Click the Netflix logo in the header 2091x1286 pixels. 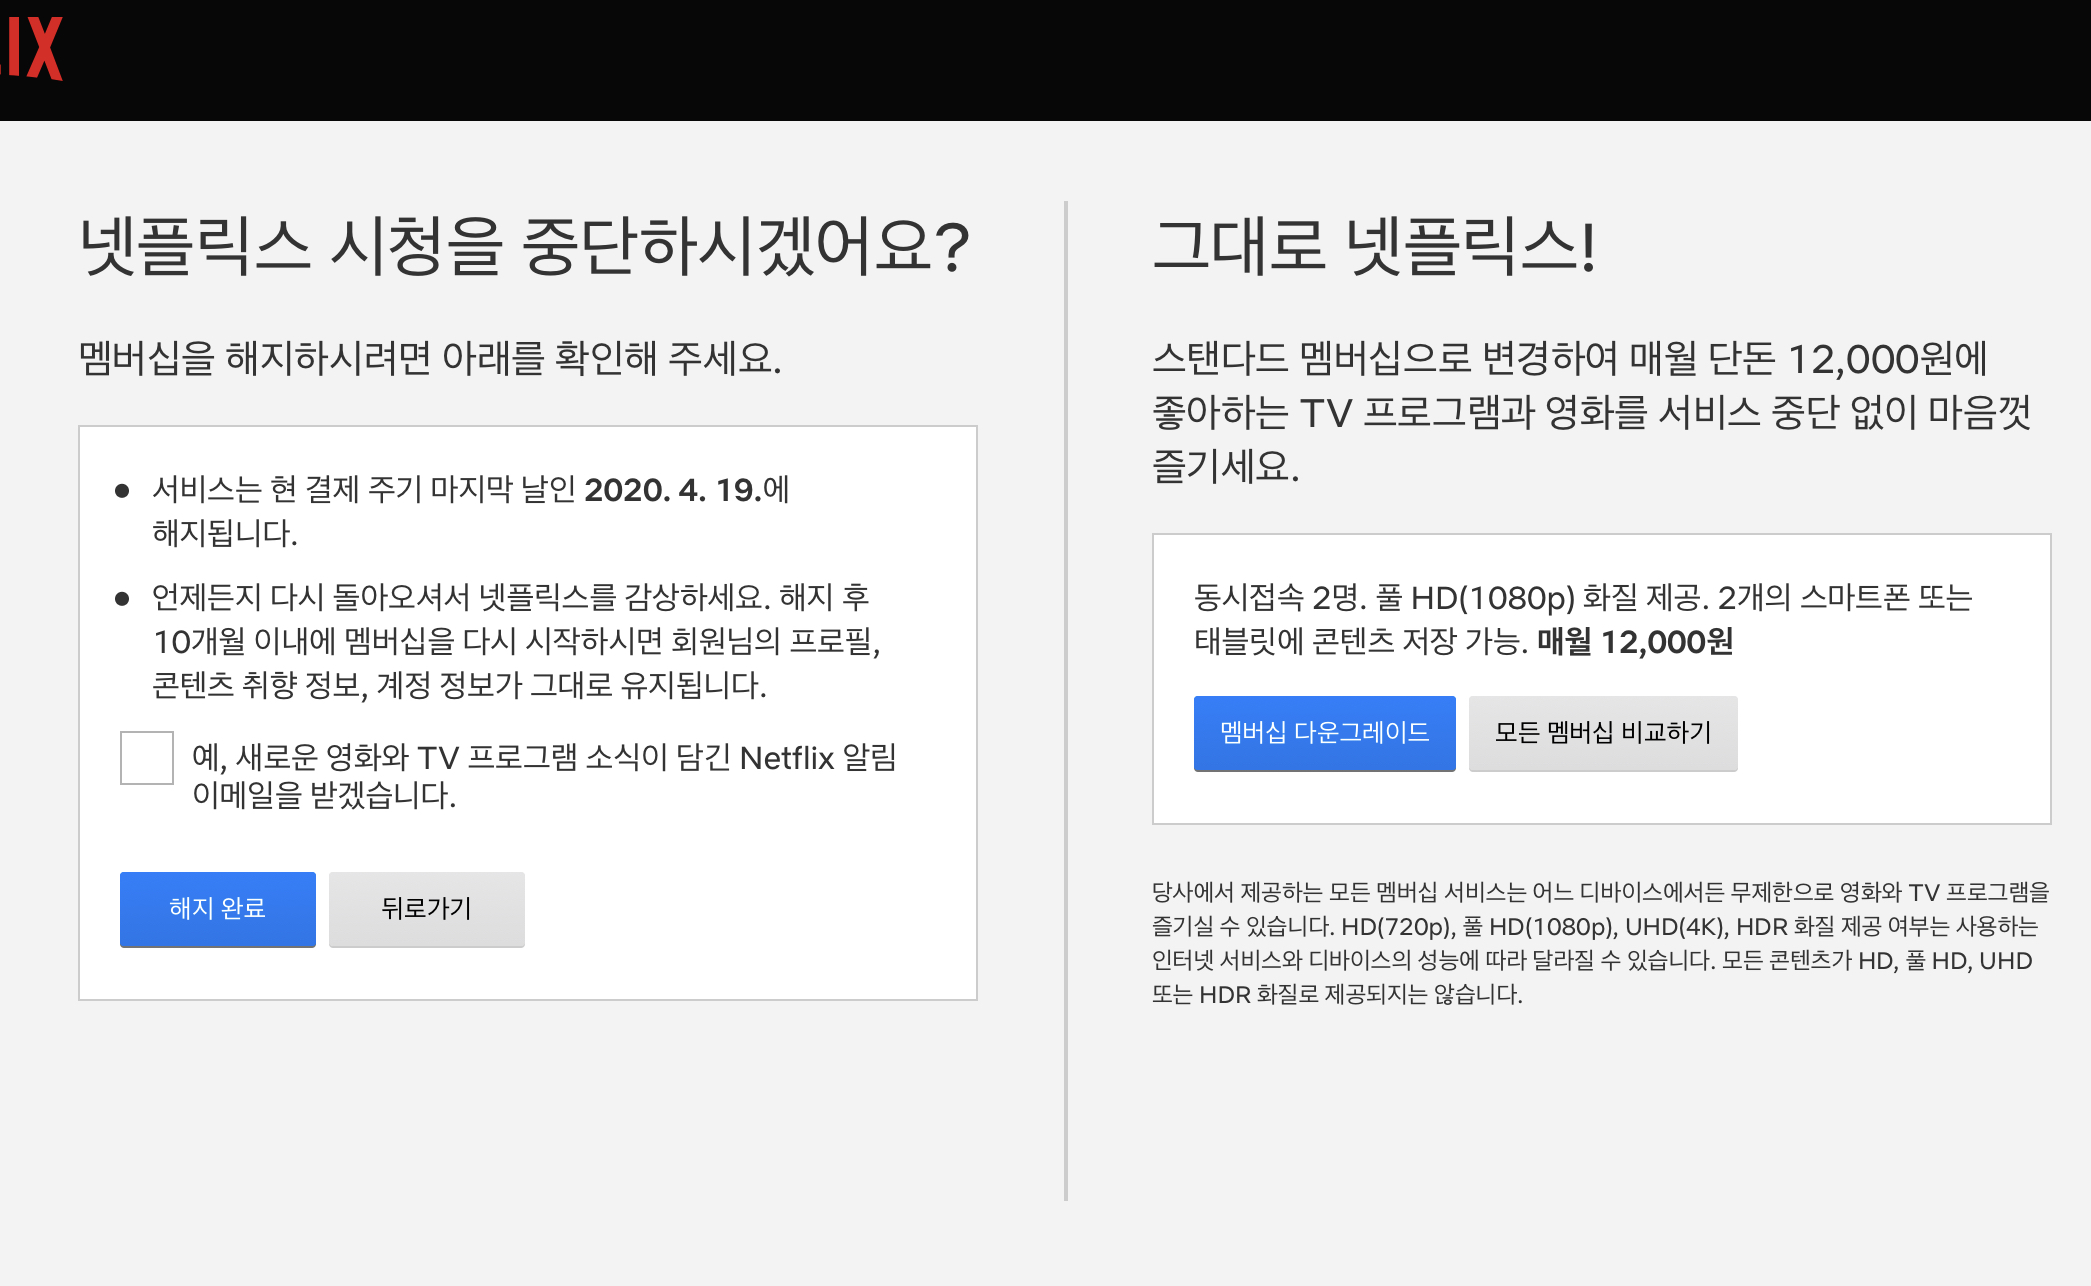tap(30, 48)
